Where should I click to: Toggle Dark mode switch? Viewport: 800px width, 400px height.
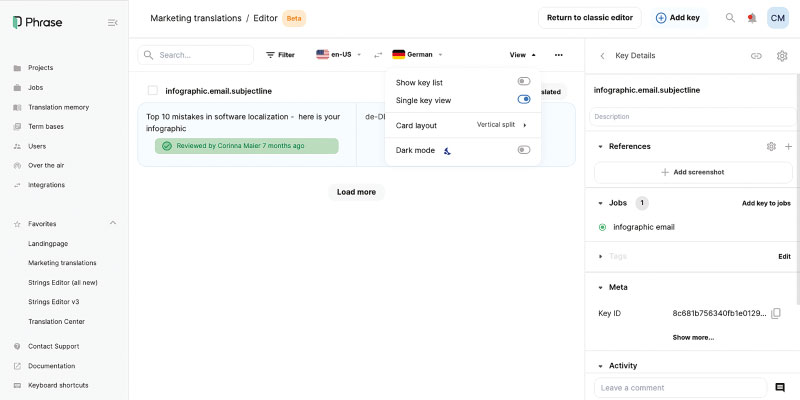524,150
